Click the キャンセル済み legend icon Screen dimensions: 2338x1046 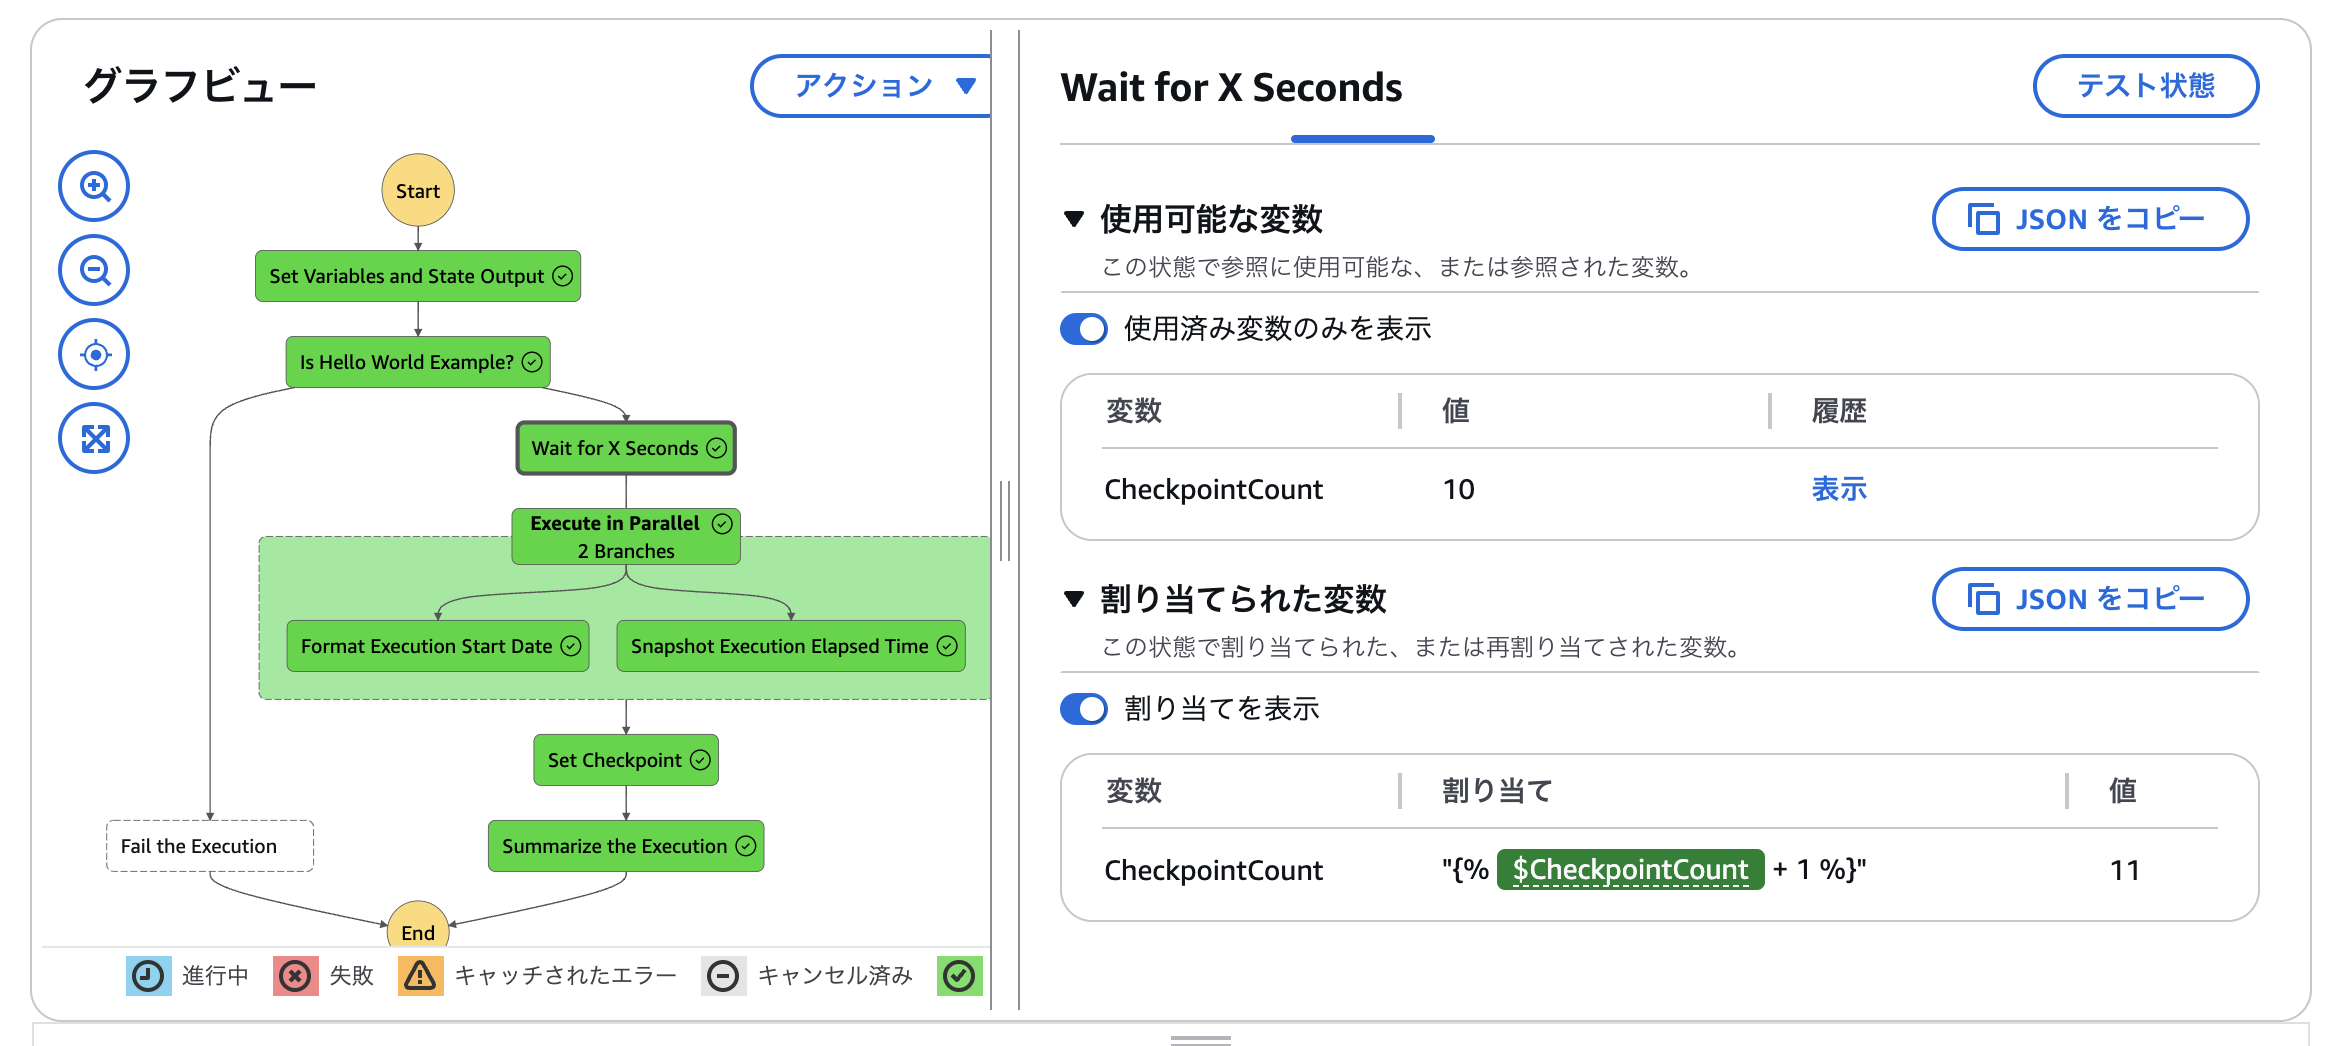pyautogui.click(x=724, y=975)
